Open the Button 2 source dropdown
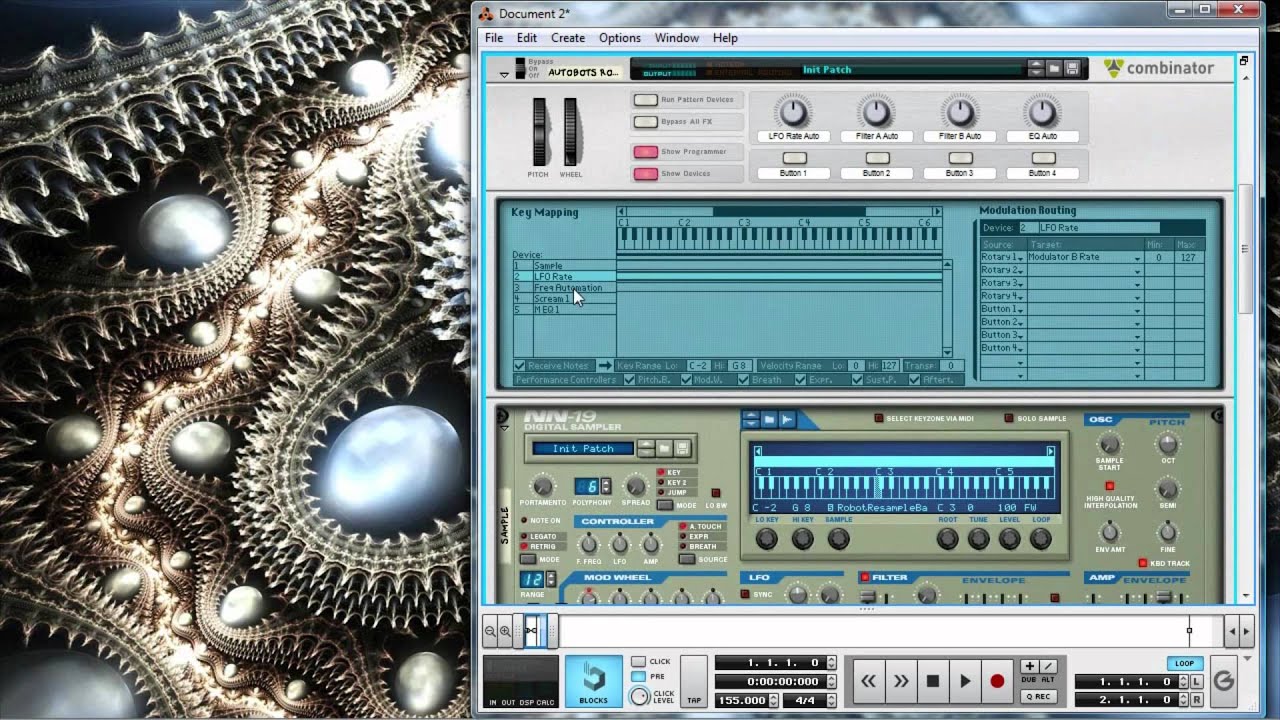This screenshot has height=720, width=1280. coord(1003,323)
